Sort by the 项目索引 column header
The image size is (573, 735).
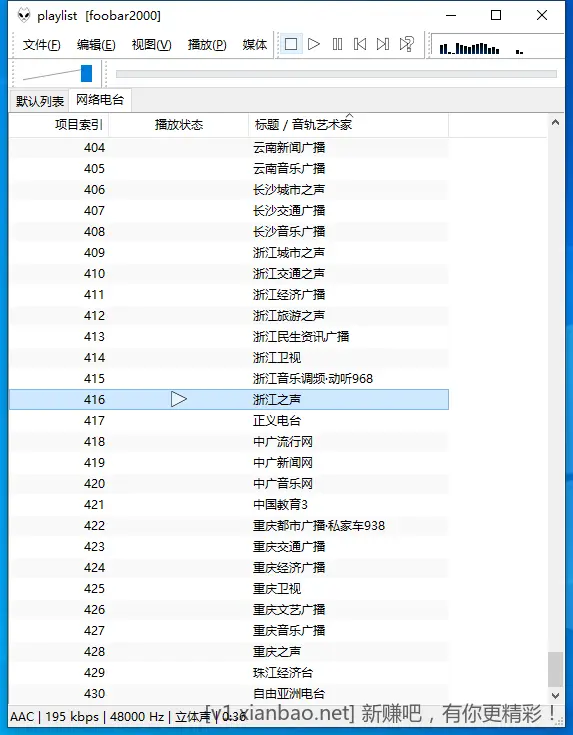tap(59, 125)
